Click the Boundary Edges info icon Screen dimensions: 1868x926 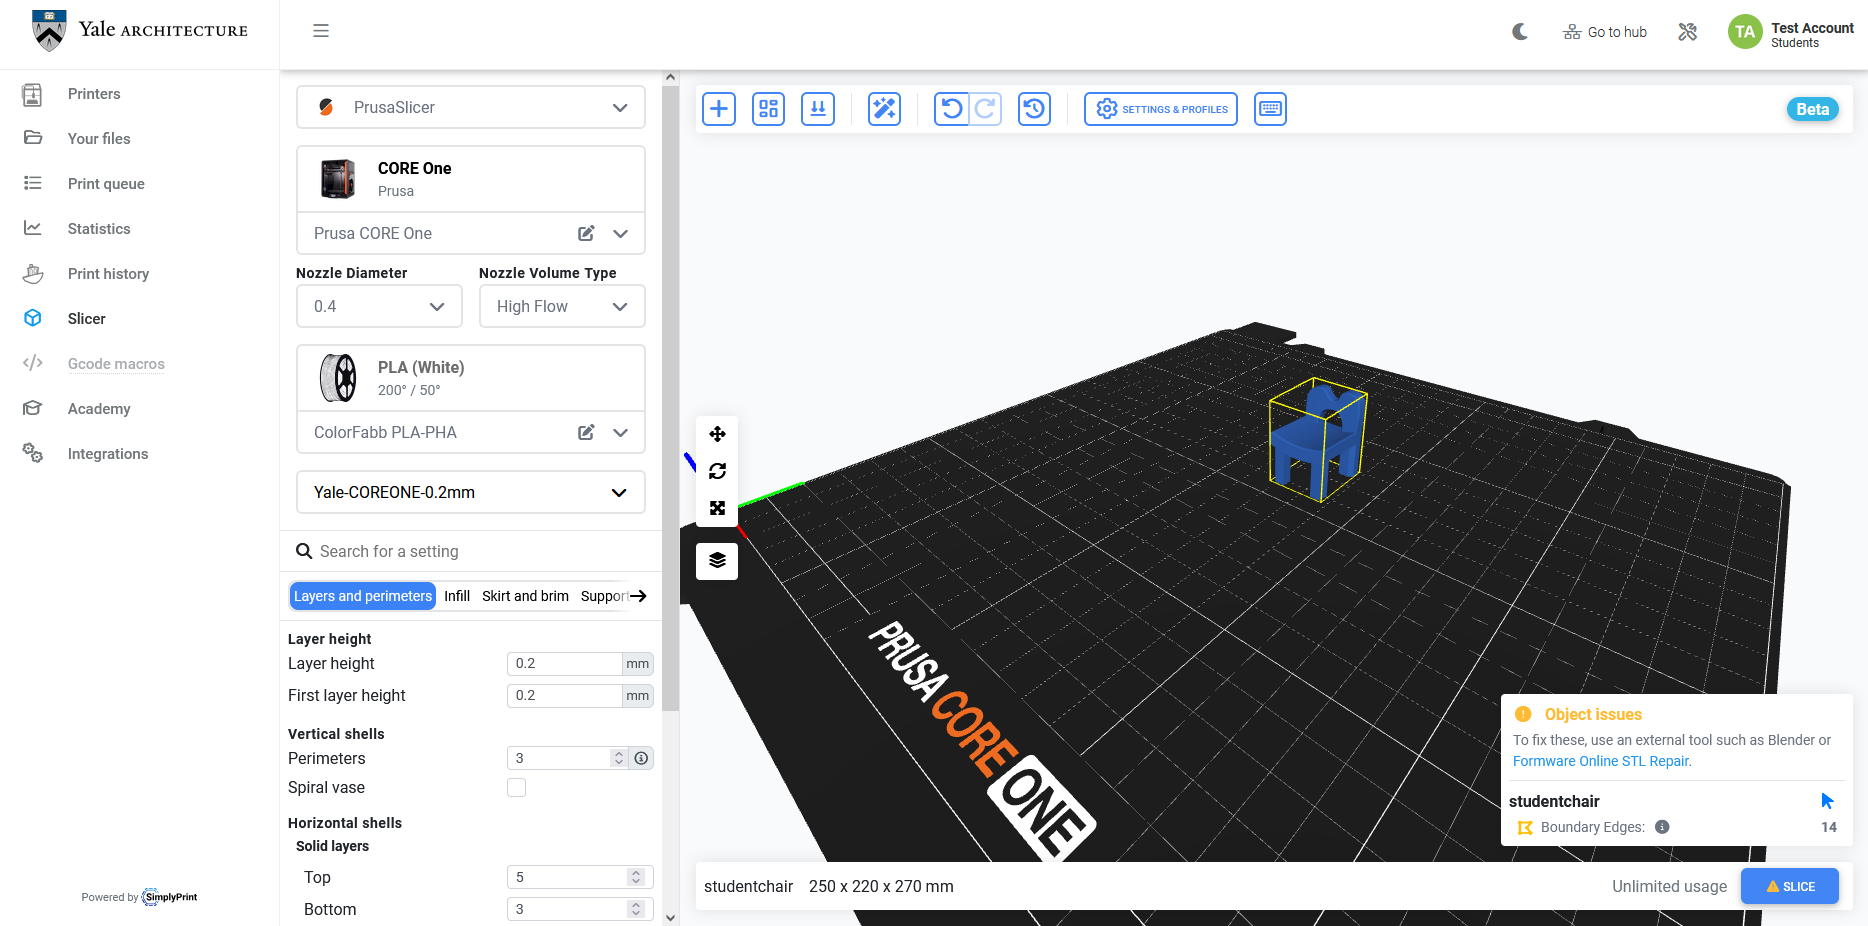tap(1662, 827)
